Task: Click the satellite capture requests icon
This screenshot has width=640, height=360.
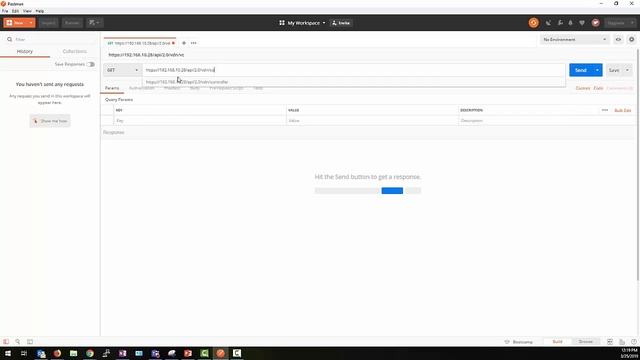Action: click(548, 23)
